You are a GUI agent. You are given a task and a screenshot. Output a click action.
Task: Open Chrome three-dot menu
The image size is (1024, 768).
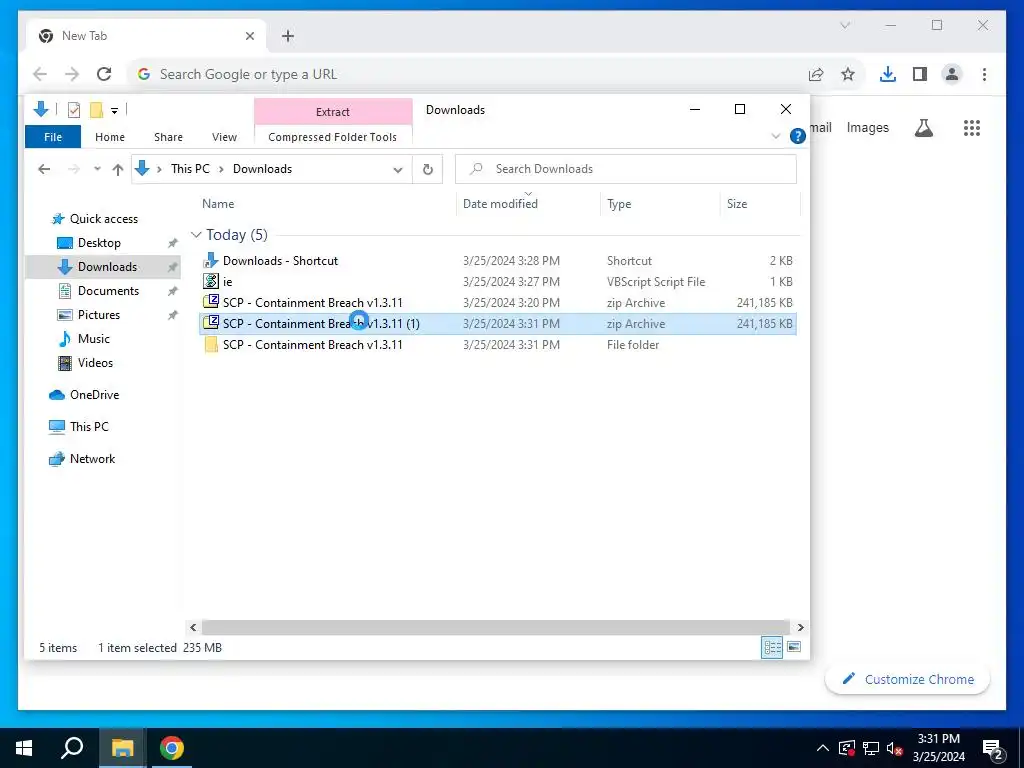tap(984, 74)
